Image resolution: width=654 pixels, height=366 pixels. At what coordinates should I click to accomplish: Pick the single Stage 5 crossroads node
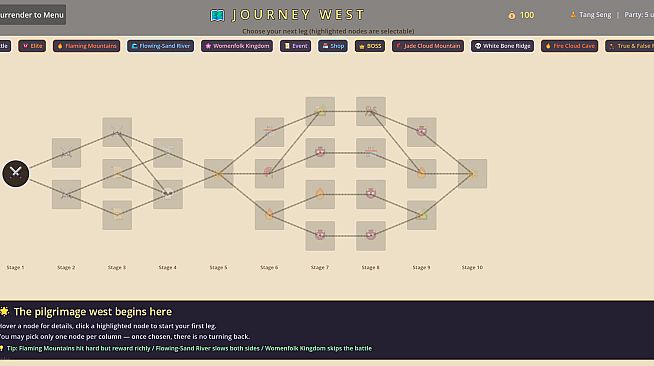pyautogui.click(x=219, y=173)
